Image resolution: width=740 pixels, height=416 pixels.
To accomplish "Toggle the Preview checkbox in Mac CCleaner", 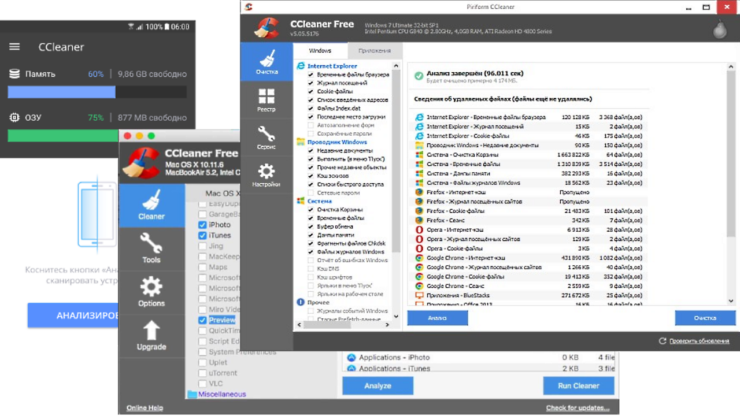I will tap(202, 320).
